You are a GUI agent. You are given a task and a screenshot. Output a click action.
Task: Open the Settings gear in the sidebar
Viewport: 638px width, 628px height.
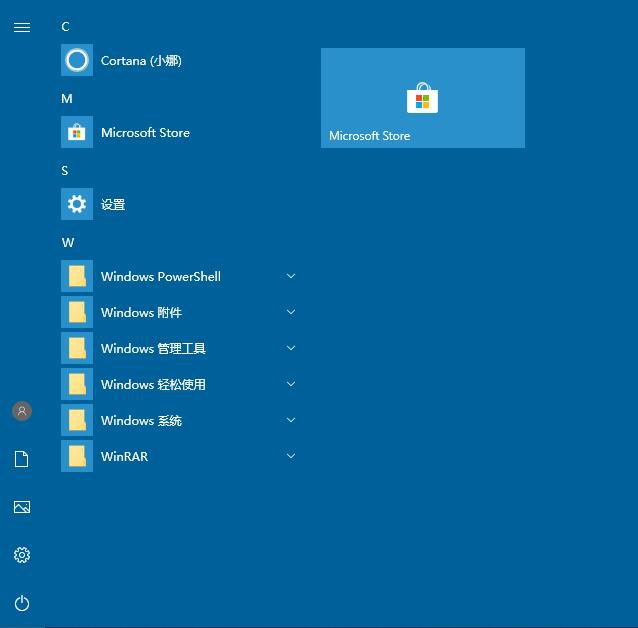coord(22,555)
